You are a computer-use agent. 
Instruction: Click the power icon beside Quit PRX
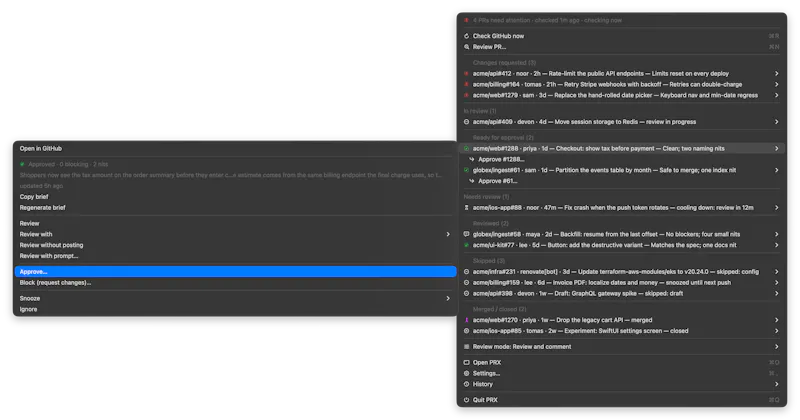(466, 400)
